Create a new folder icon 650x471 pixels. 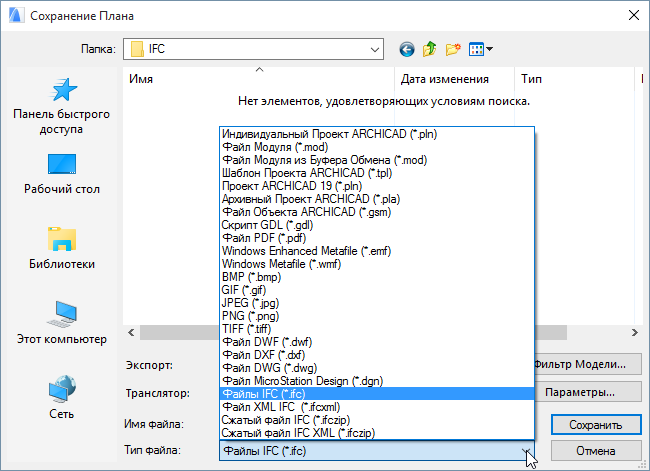453,49
